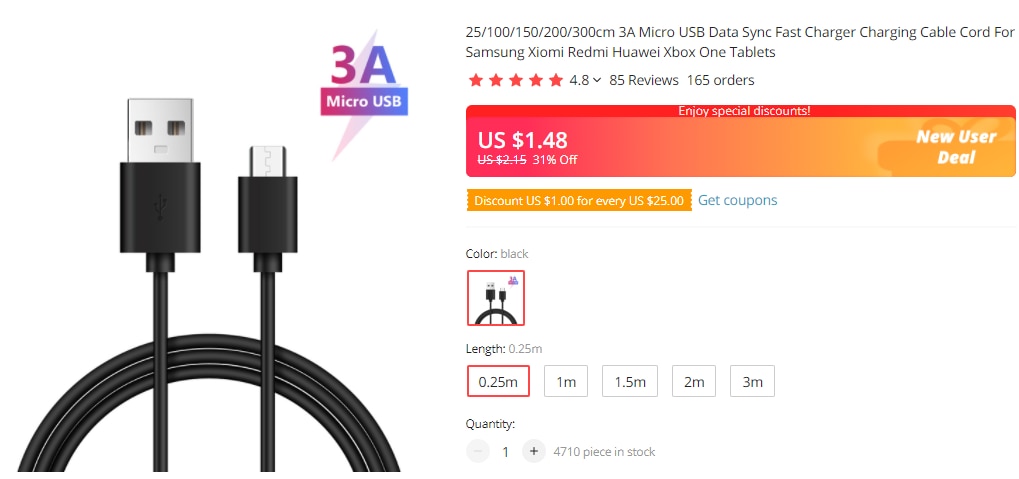This screenshot has width=1019, height=479.
Task: Click the fifth rating star
Action: 556,81
